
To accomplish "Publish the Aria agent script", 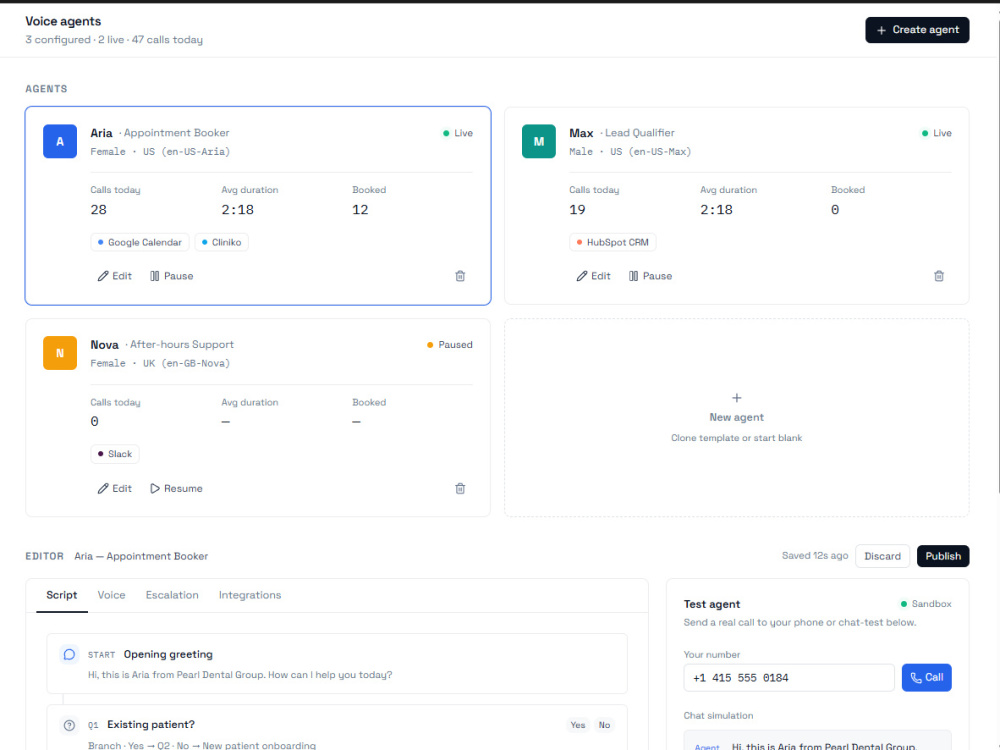I will point(943,556).
